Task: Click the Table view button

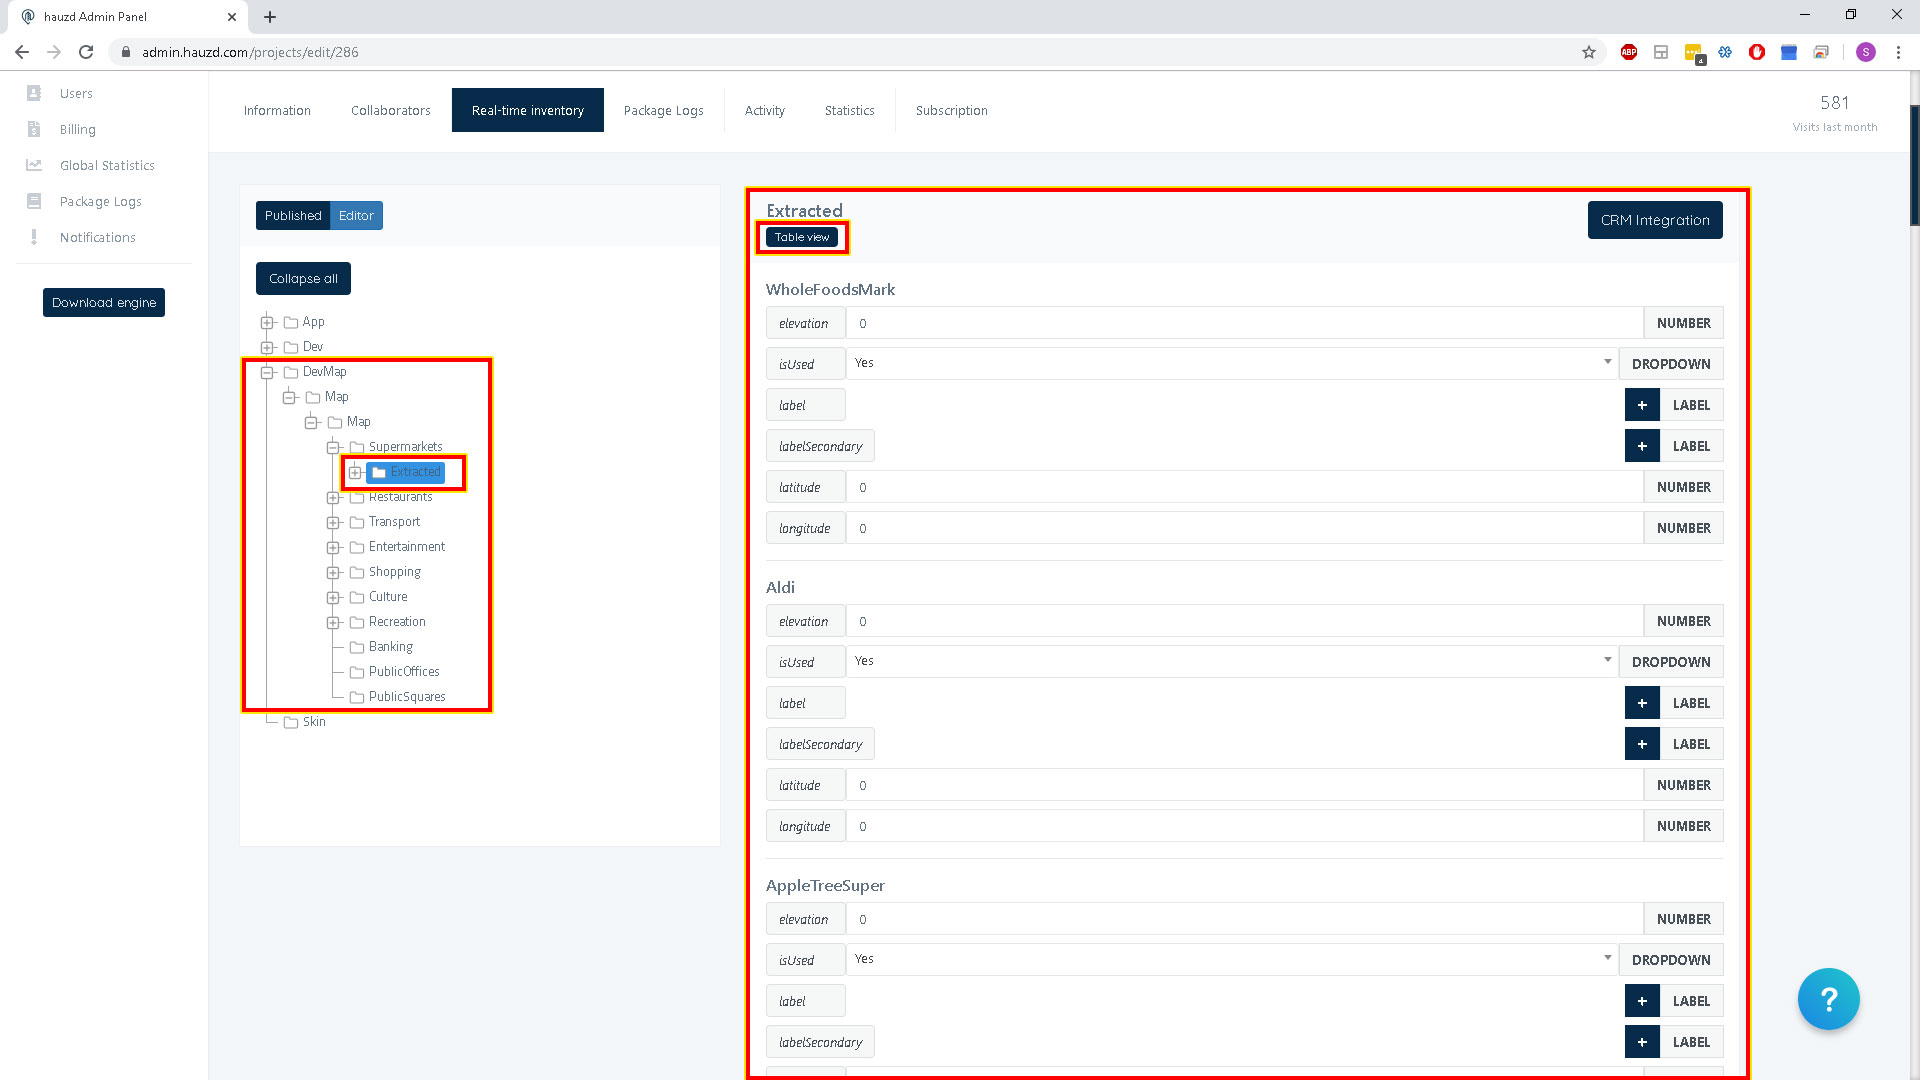Action: (x=802, y=237)
